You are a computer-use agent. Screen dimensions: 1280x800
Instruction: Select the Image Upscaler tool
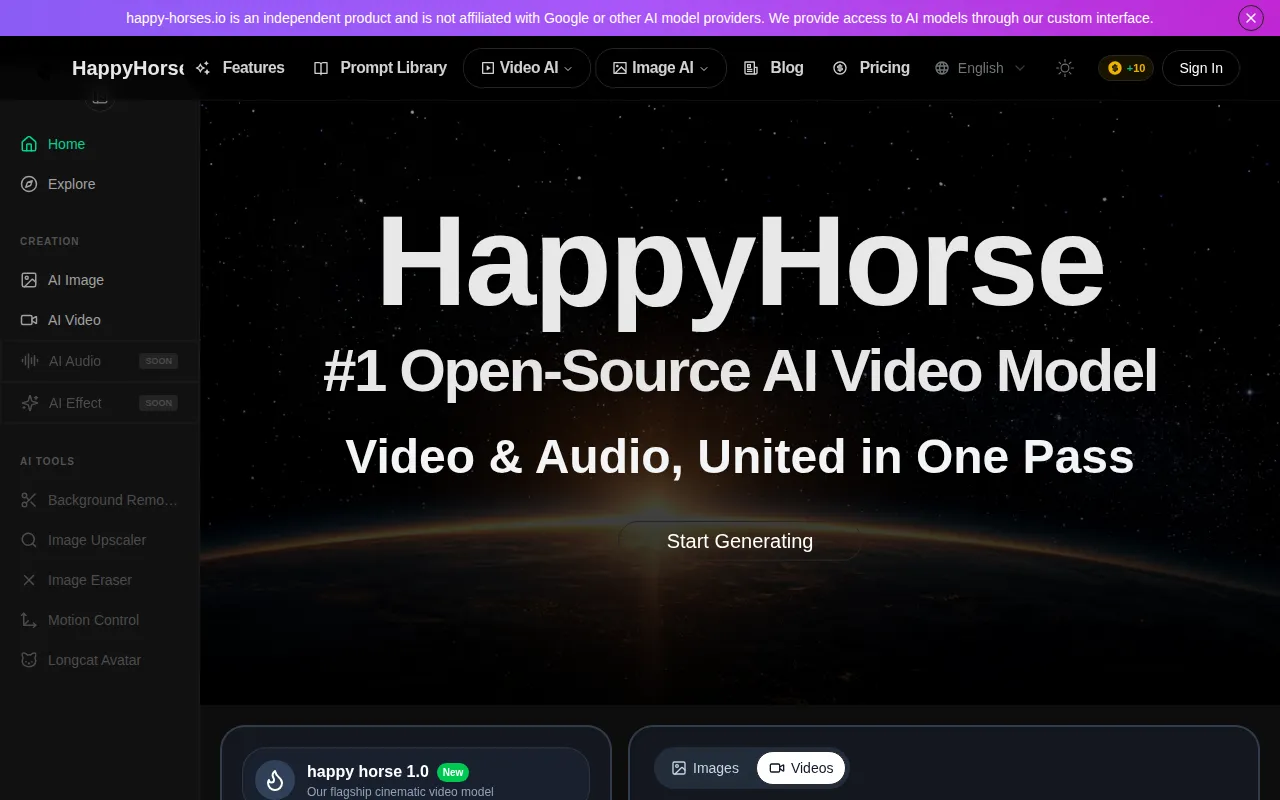coord(96,540)
